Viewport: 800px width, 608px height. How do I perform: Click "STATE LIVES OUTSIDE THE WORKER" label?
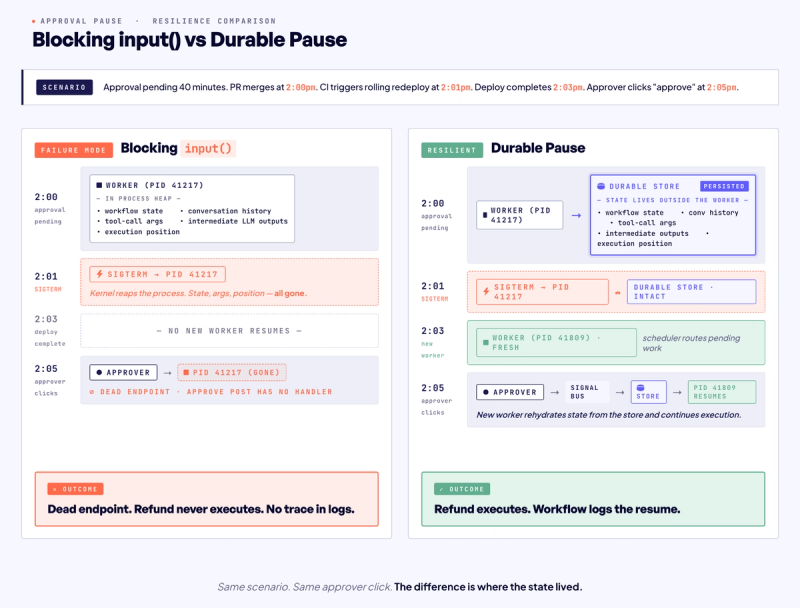(673, 200)
